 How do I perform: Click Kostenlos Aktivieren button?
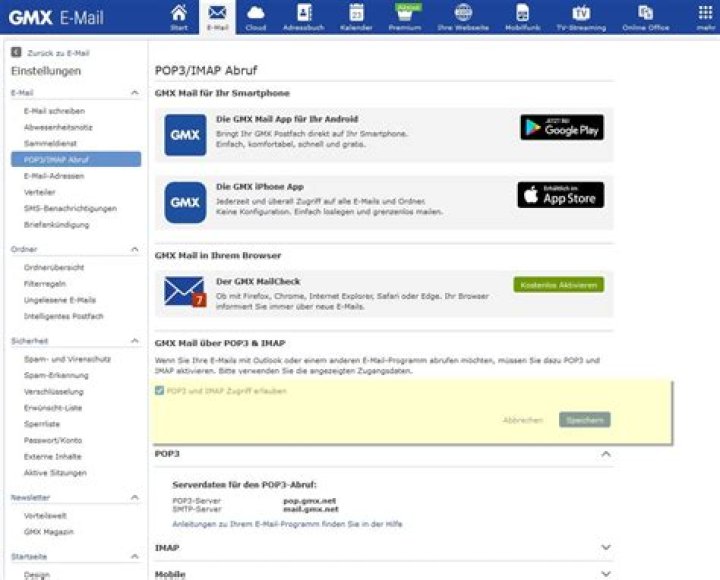coord(558,285)
